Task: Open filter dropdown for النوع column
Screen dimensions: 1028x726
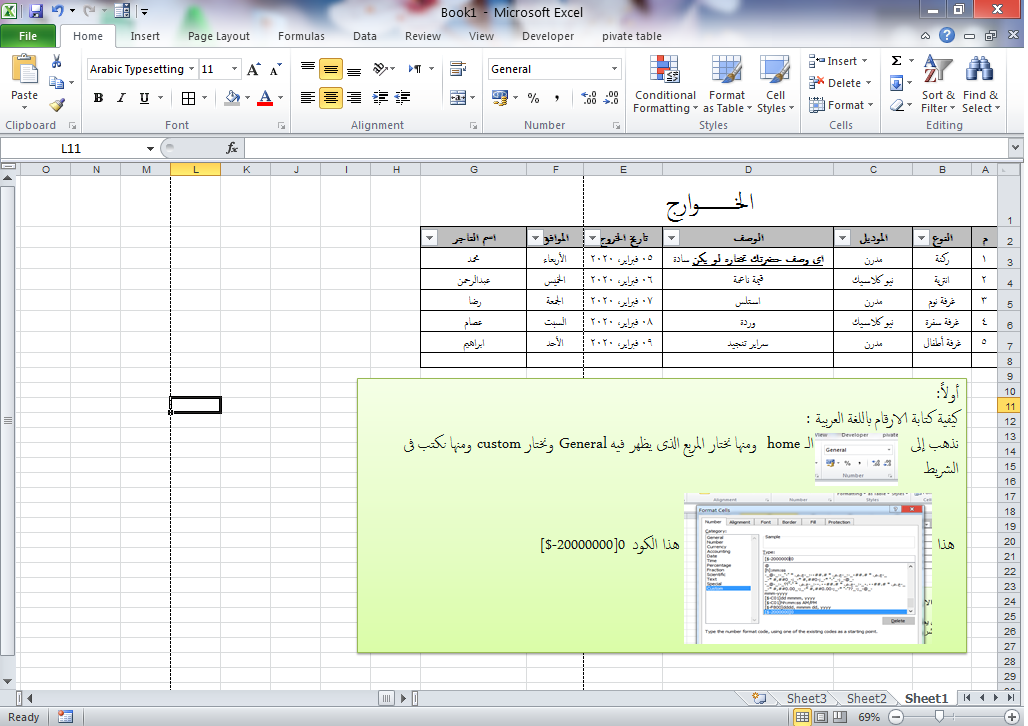Action: pyautogui.click(x=922, y=237)
